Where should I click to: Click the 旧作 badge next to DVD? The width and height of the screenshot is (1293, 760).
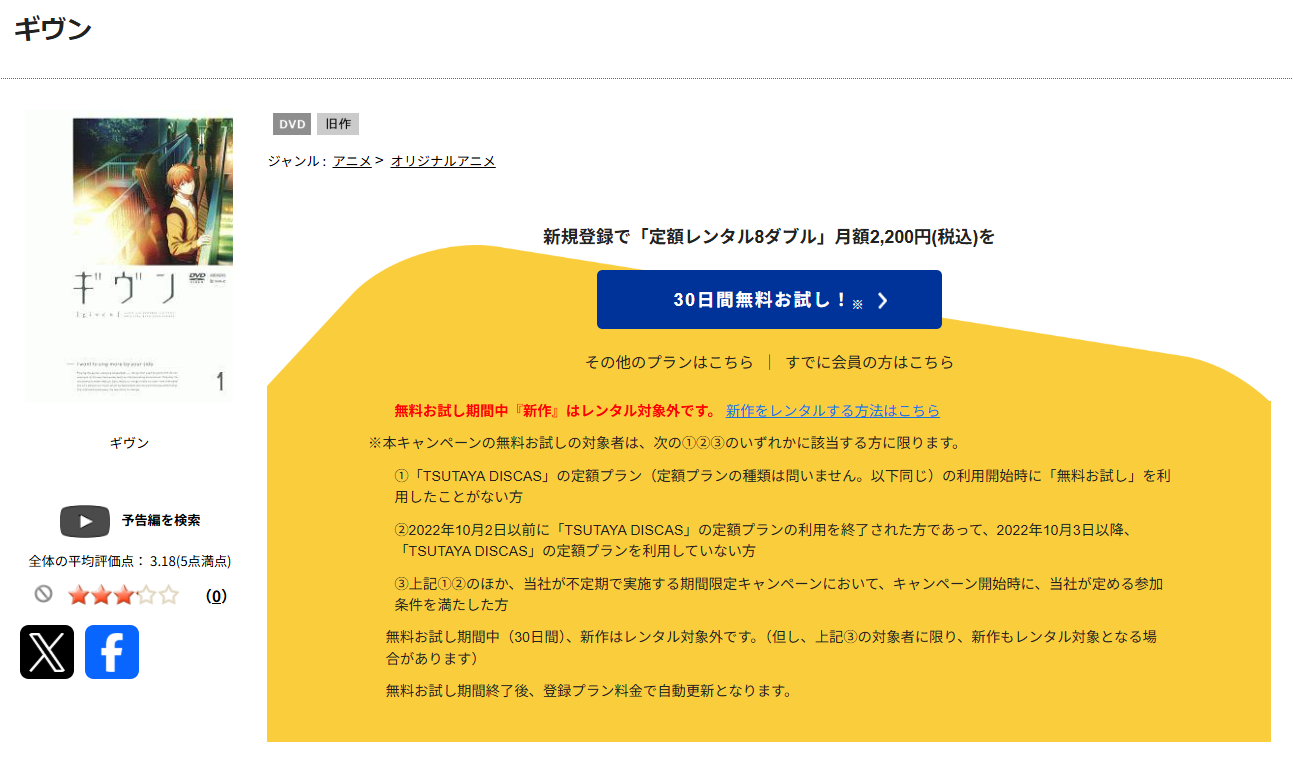(339, 124)
